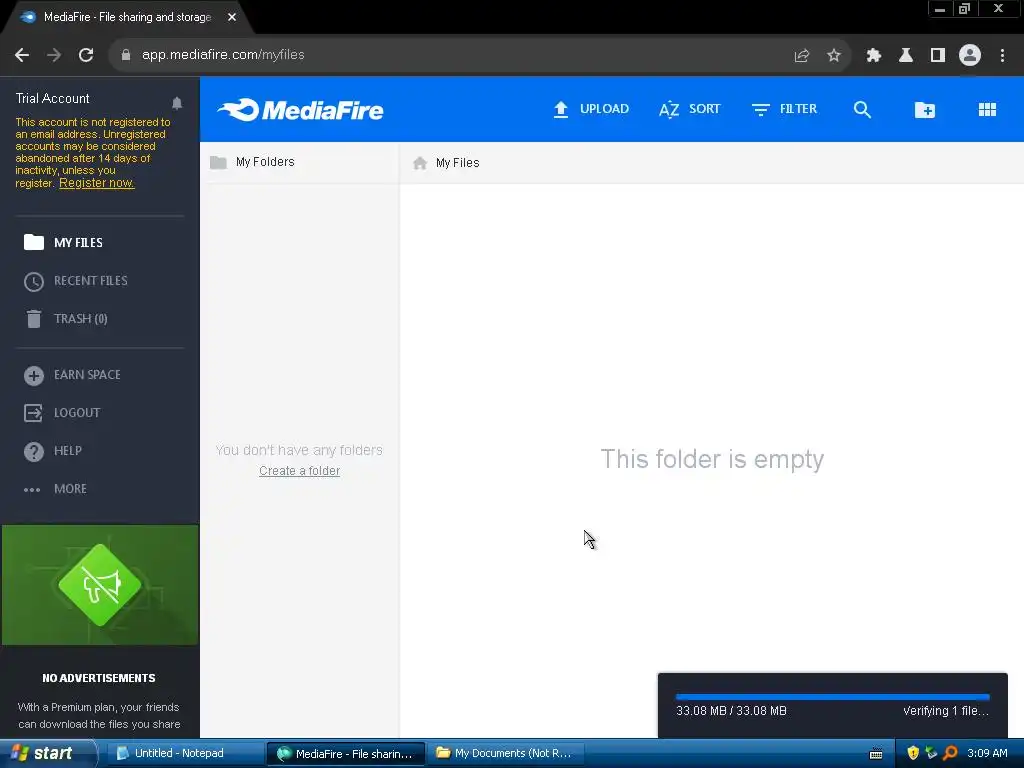The width and height of the screenshot is (1024, 768).
Task: Click the upload progress bar
Action: click(x=832, y=697)
